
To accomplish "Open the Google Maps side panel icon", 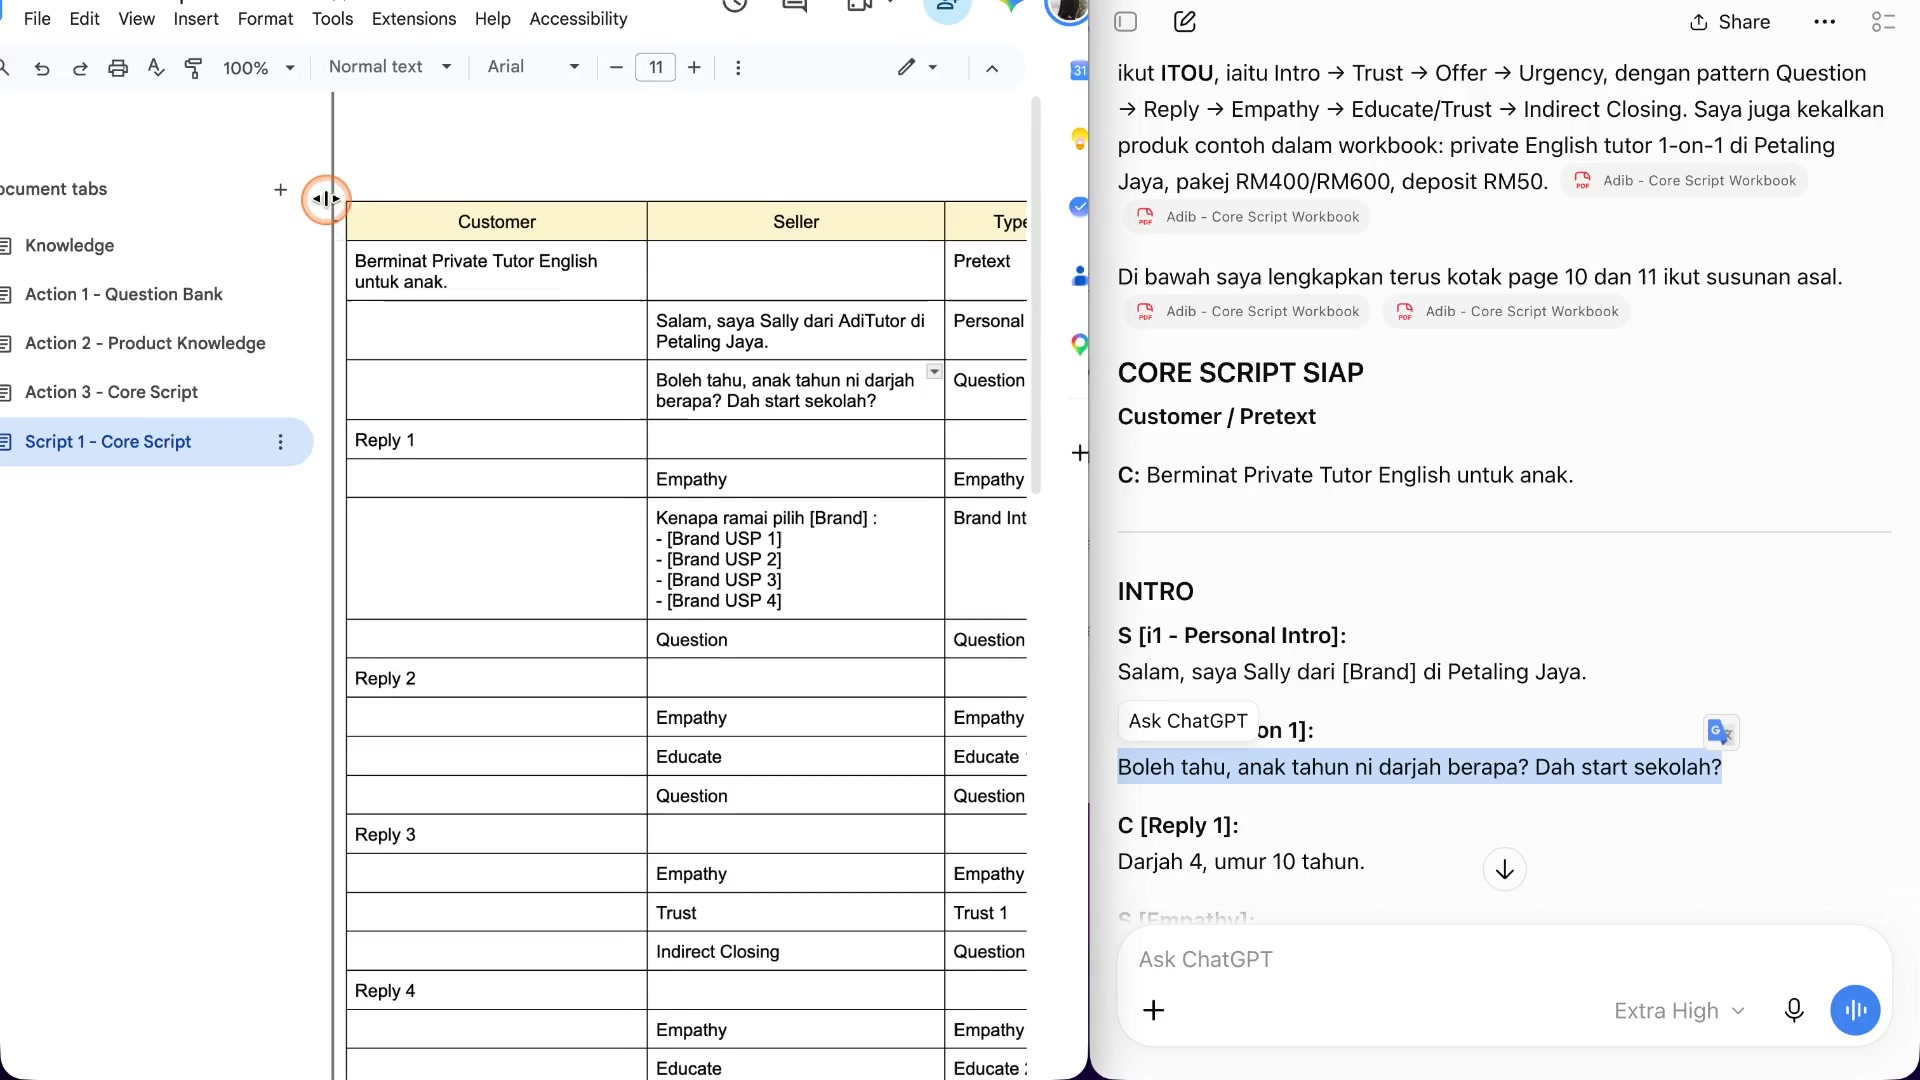I will [1079, 345].
